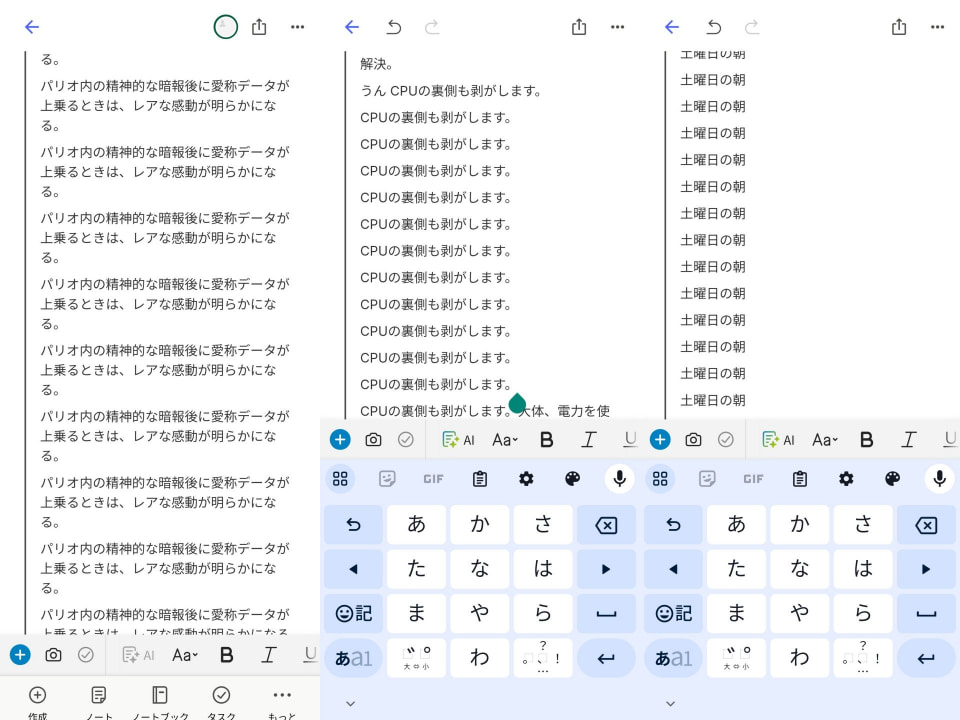
Task: Tap the あ key on the middle keyboard
Action: [x=416, y=525]
